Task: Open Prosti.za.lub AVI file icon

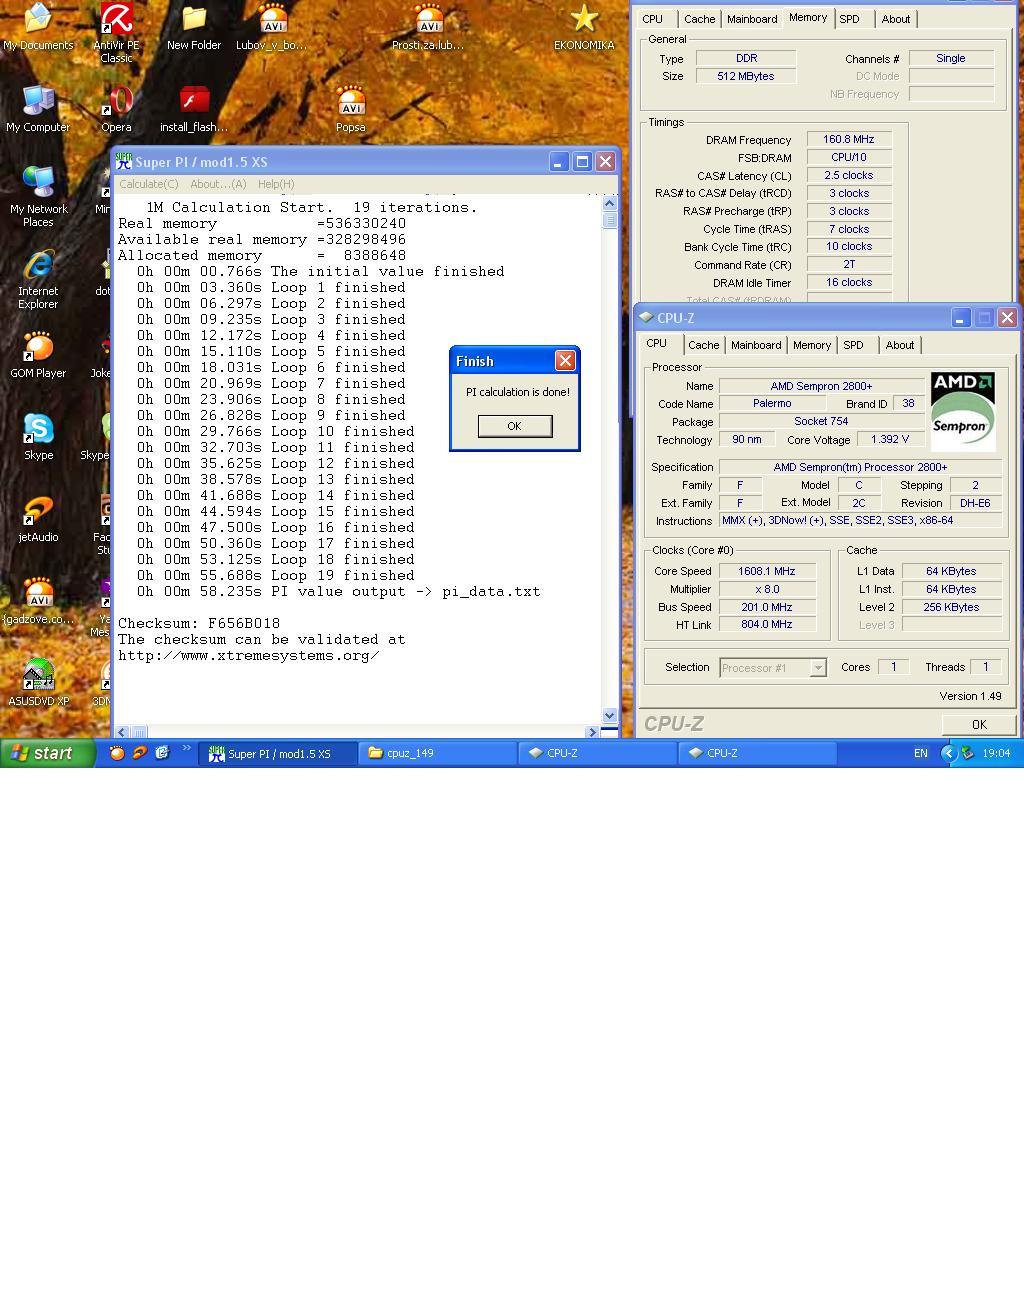Action: 428,27
